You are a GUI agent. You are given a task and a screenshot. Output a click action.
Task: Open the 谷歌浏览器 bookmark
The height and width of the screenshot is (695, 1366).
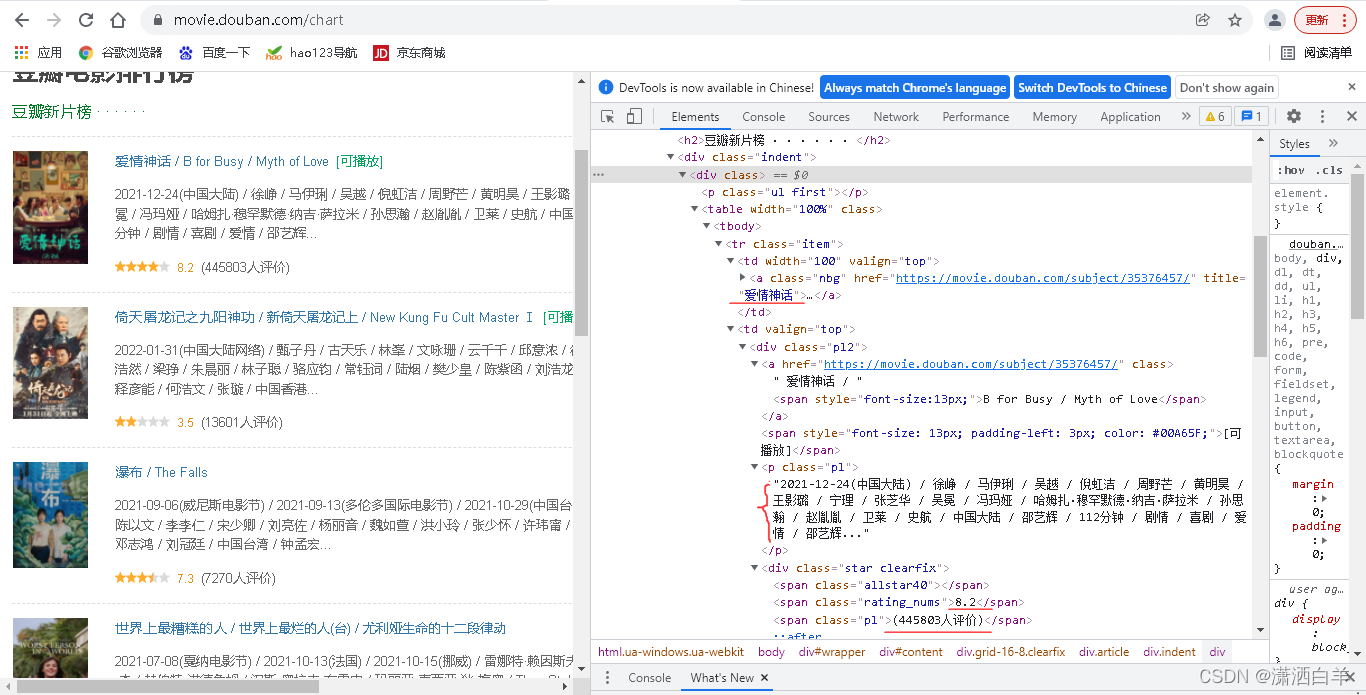click(120, 52)
